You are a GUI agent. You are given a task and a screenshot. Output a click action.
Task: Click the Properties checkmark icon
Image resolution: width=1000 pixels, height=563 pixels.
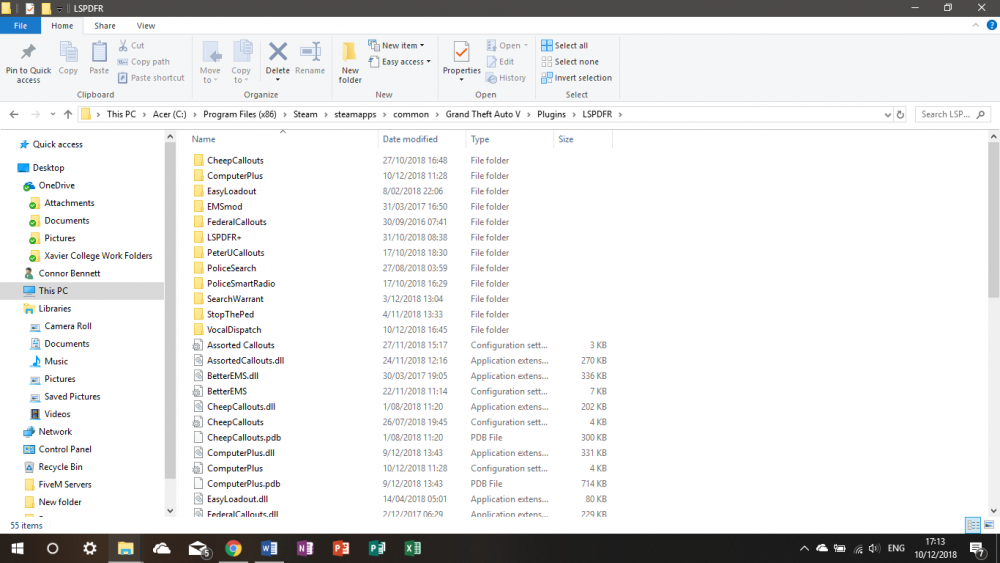click(461, 52)
